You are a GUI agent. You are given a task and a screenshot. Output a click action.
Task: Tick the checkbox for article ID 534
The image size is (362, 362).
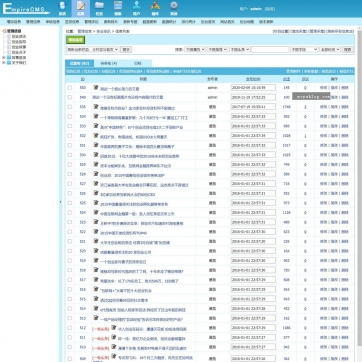(70, 117)
